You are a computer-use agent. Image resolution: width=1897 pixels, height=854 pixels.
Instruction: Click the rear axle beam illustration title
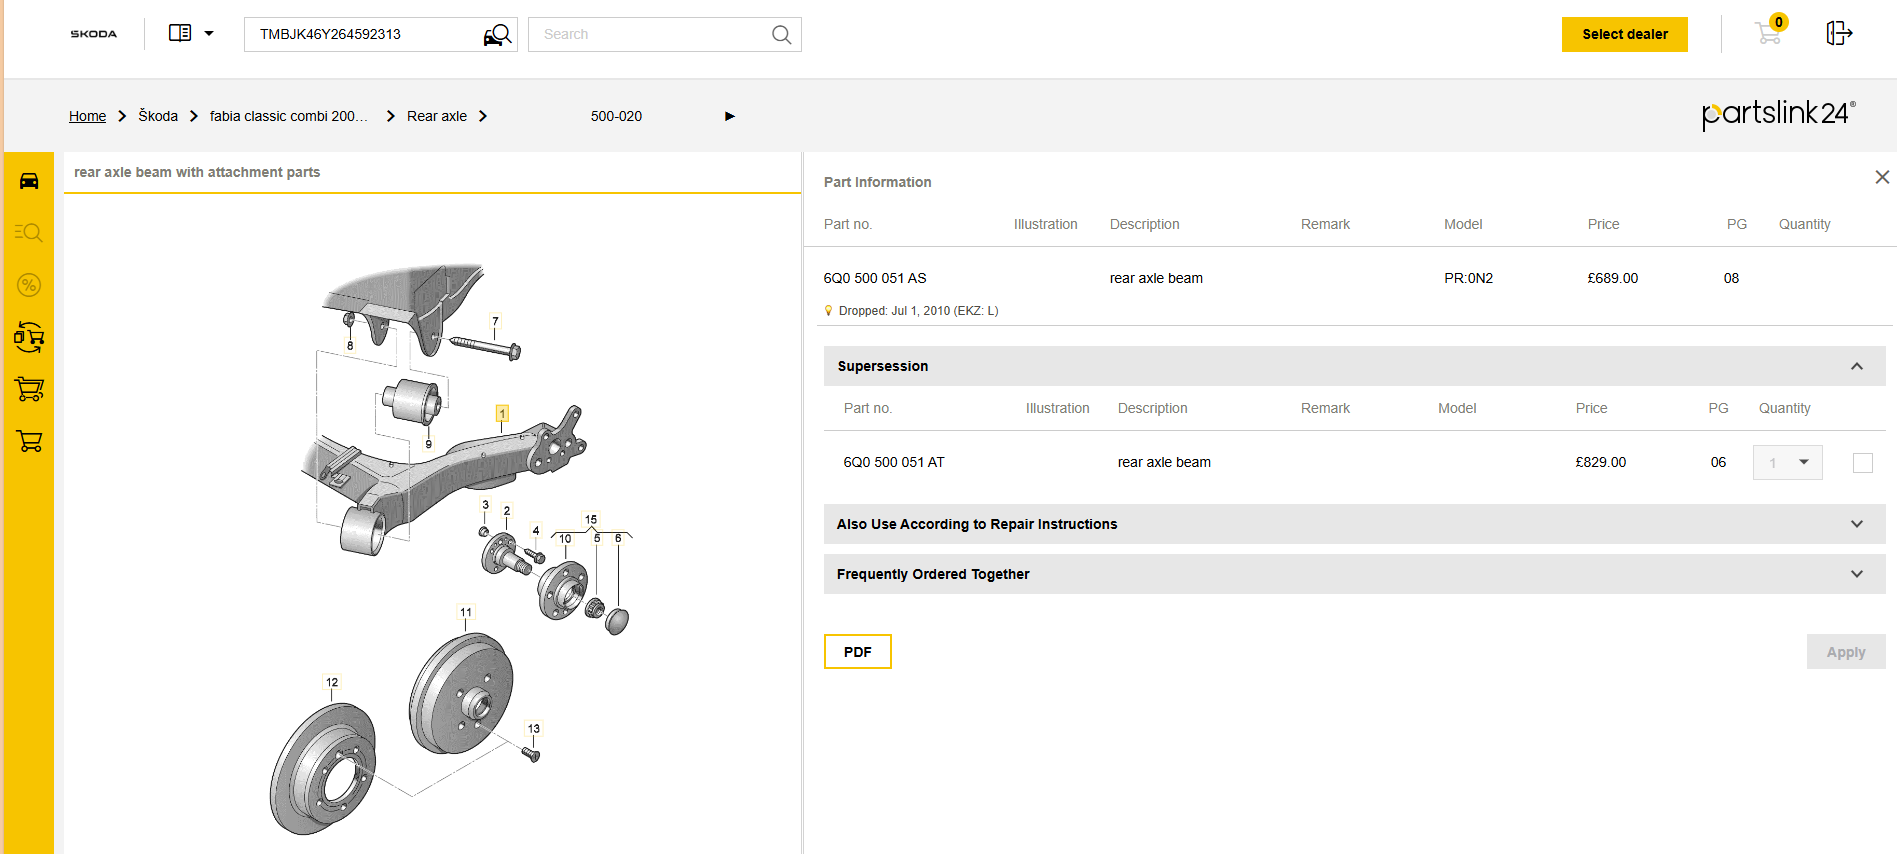[197, 172]
